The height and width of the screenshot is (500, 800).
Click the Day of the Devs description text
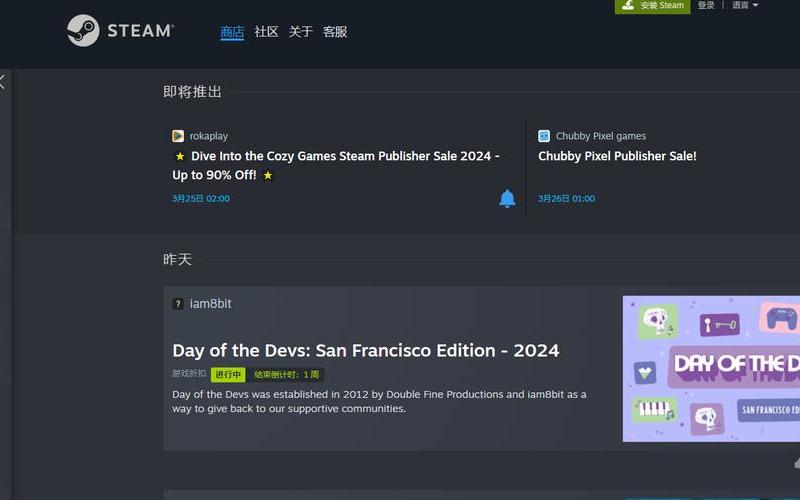click(x=379, y=402)
